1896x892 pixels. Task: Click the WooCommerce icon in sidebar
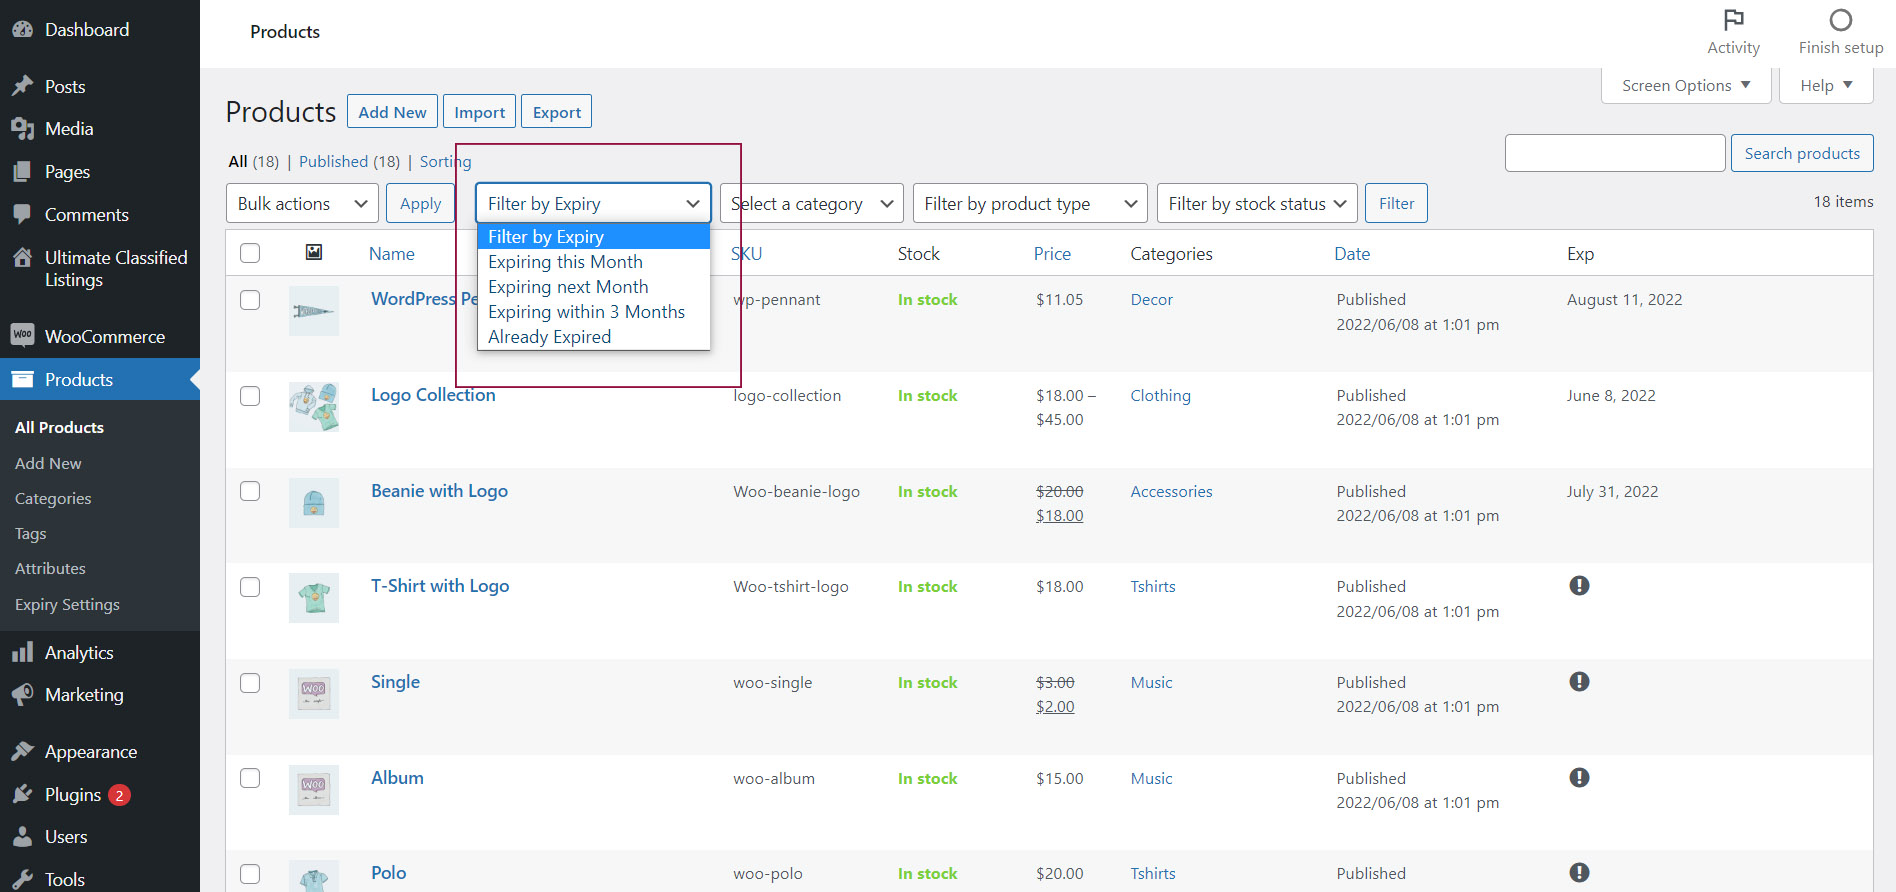22,335
